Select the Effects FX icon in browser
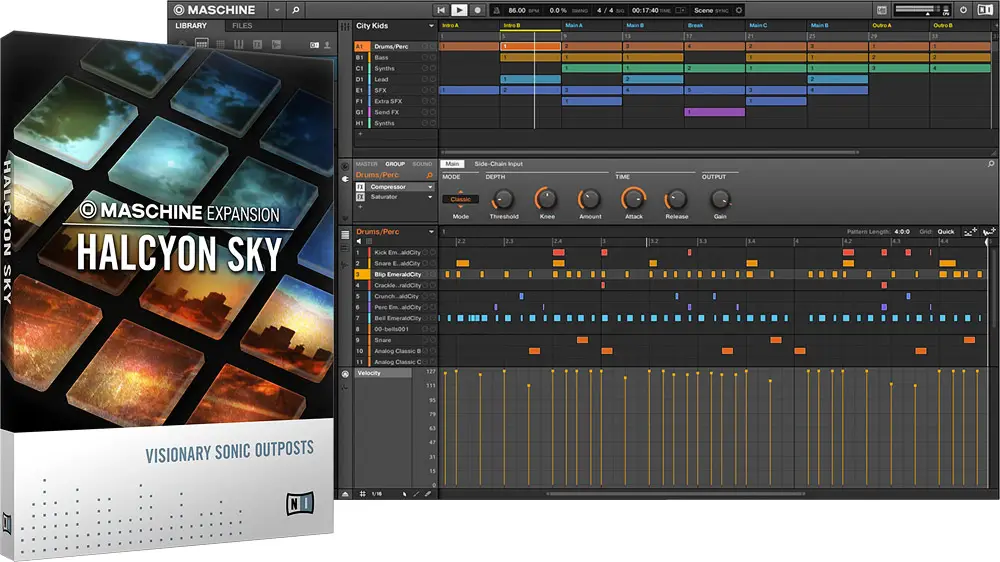The height and width of the screenshot is (562, 1000). click(x=257, y=44)
